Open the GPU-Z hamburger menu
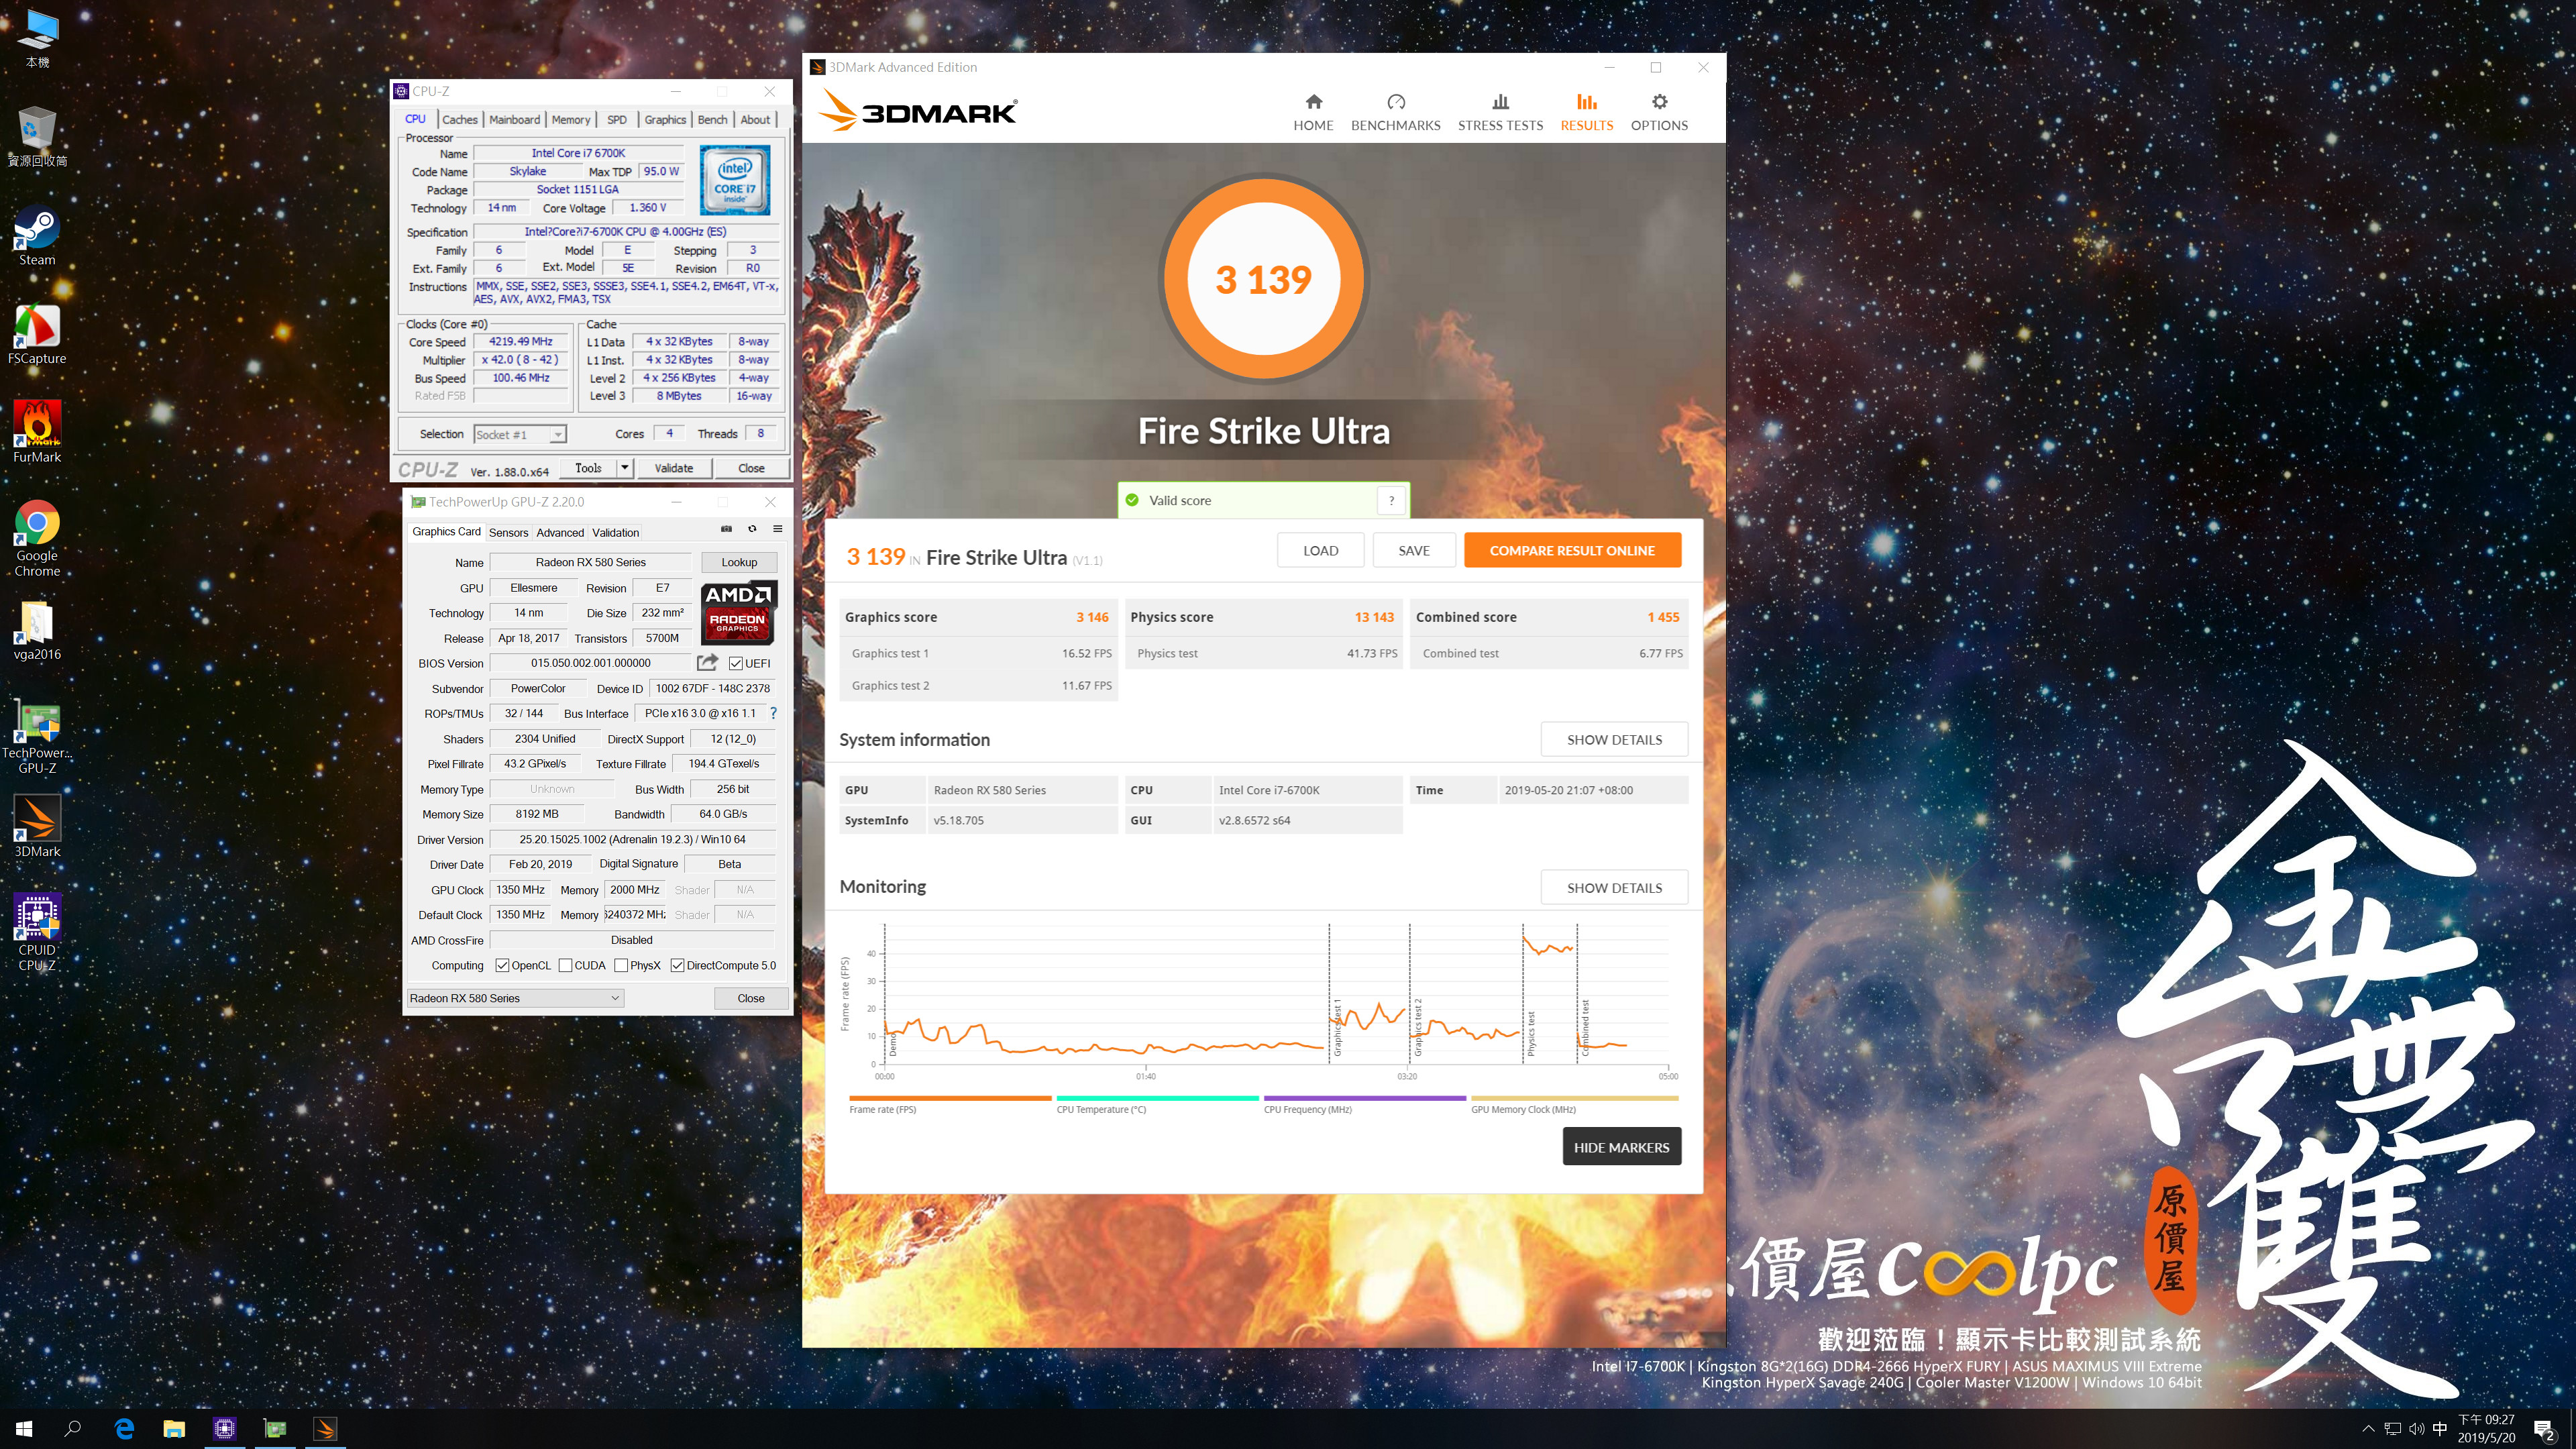Viewport: 2576px width, 1449px height. [x=777, y=529]
